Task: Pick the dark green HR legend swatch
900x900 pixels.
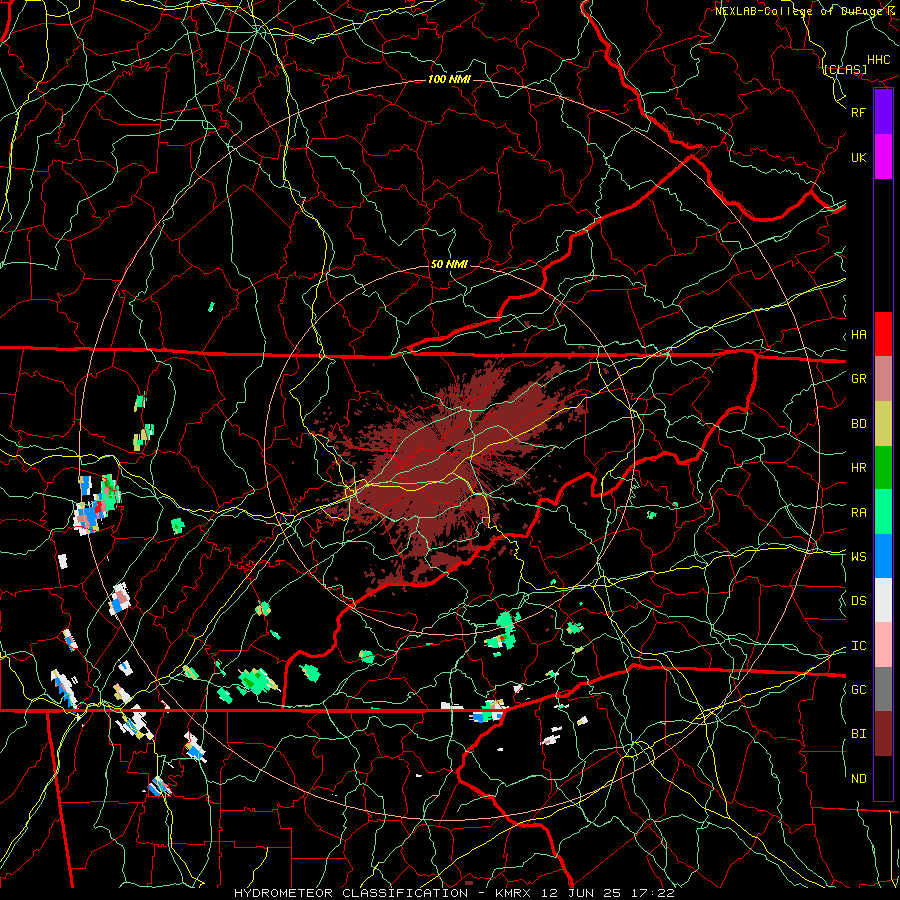Action: [x=883, y=468]
